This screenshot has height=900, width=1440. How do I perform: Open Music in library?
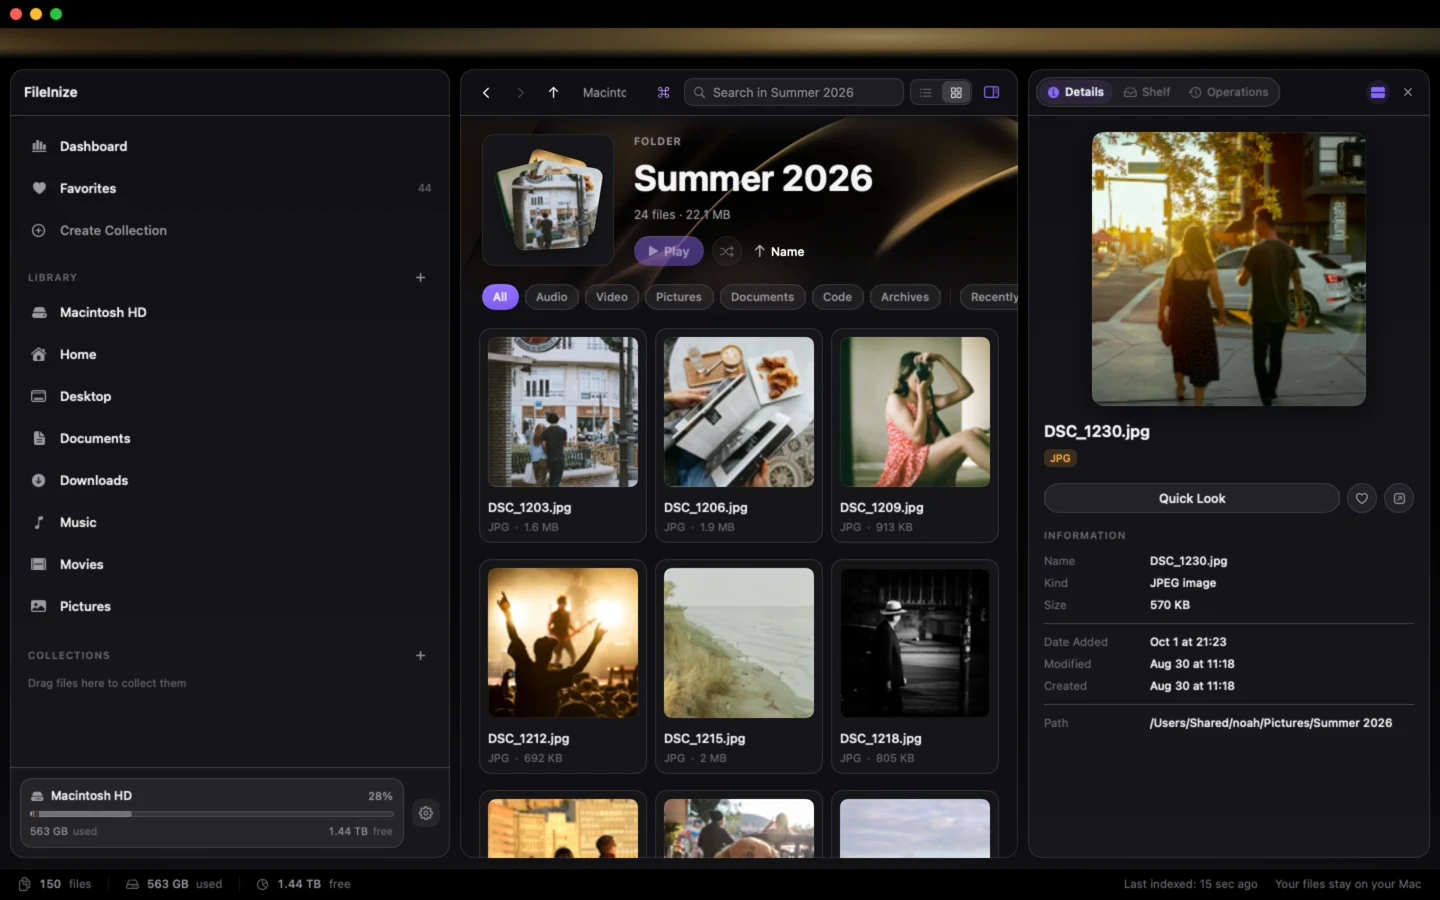click(230, 522)
